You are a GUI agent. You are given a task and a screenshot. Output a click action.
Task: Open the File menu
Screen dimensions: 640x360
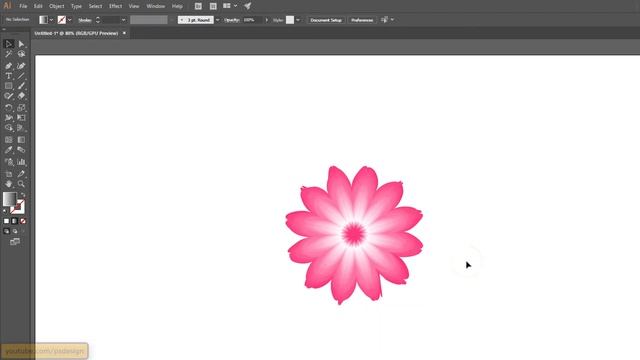[x=23, y=6]
